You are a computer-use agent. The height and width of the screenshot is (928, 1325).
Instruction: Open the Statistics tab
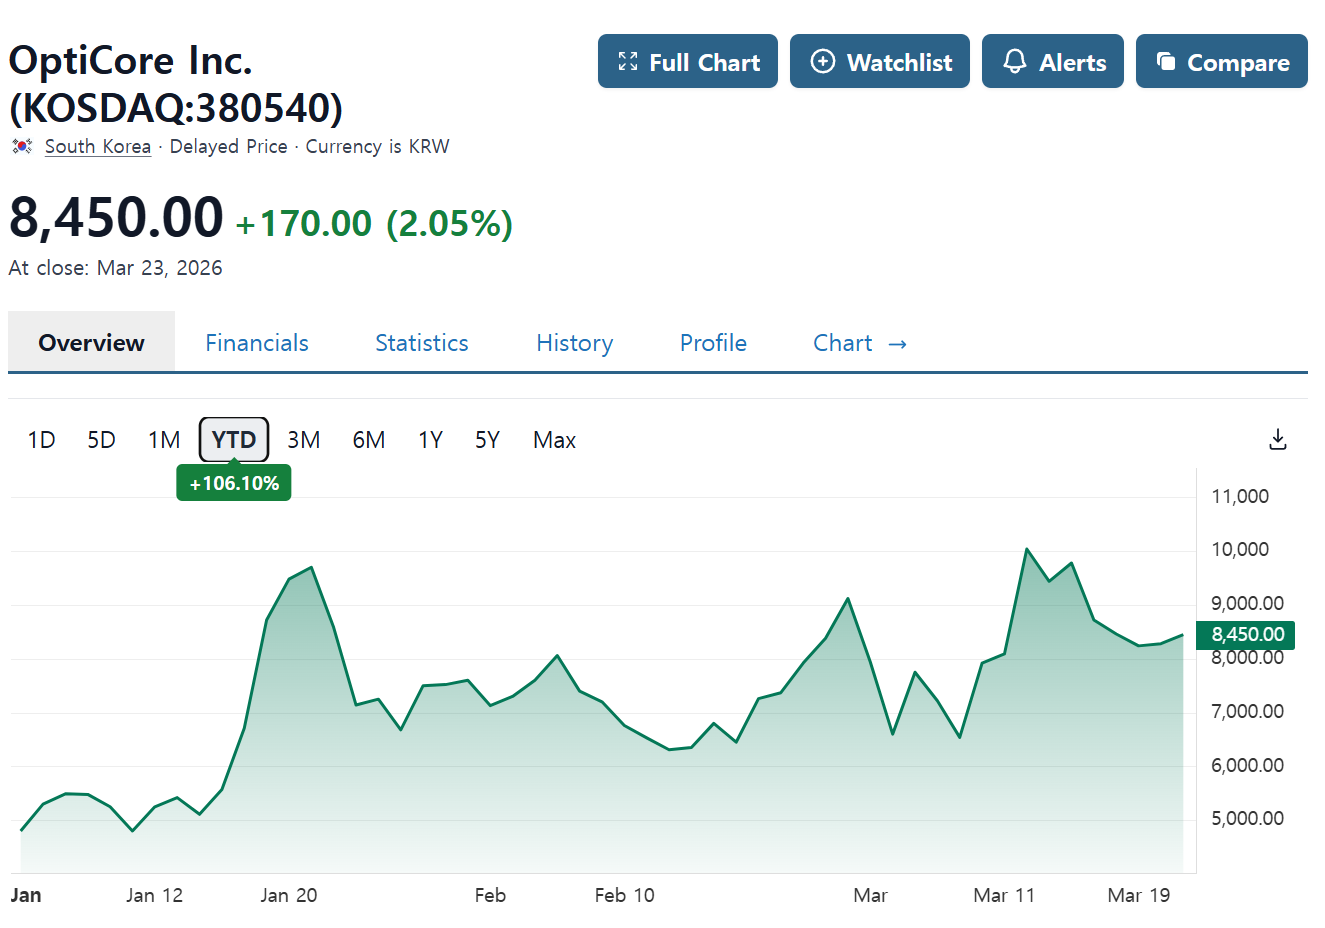point(422,343)
